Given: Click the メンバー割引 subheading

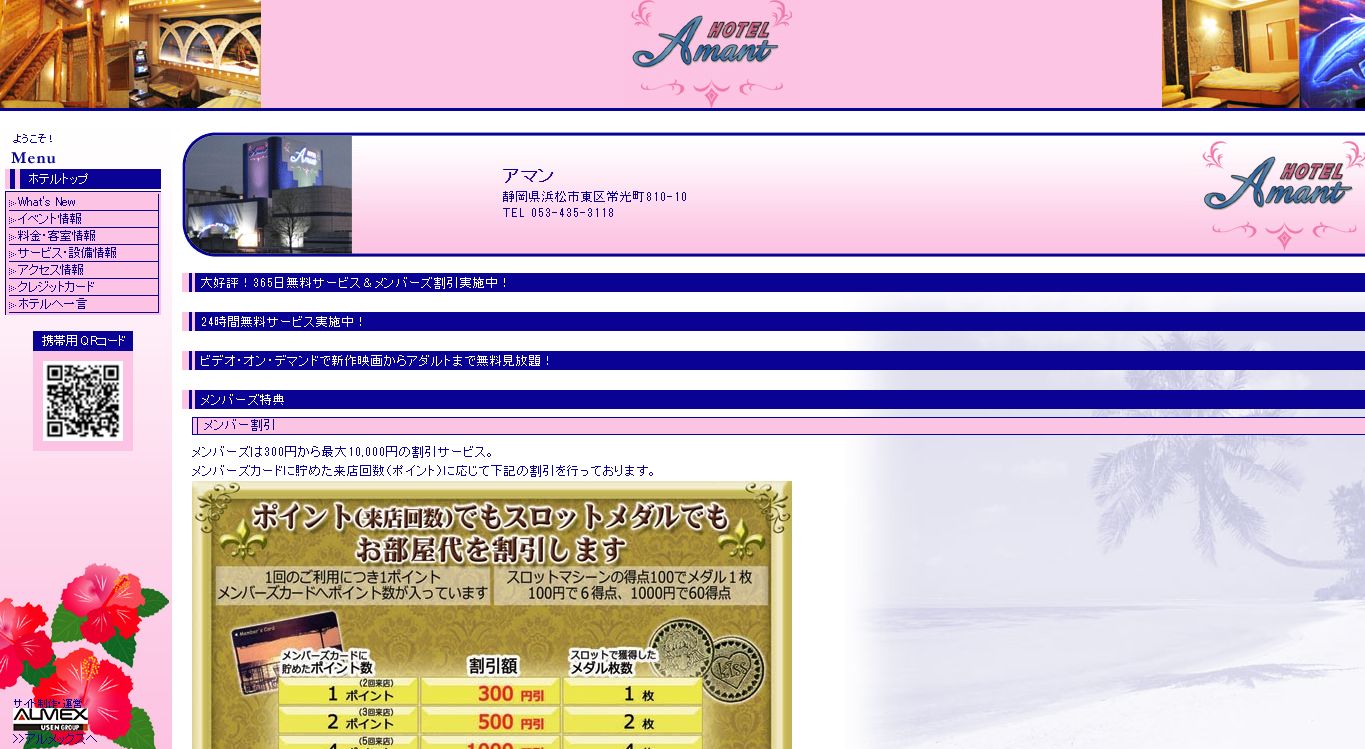Looking at the screenshot, I should coord(779,426).
